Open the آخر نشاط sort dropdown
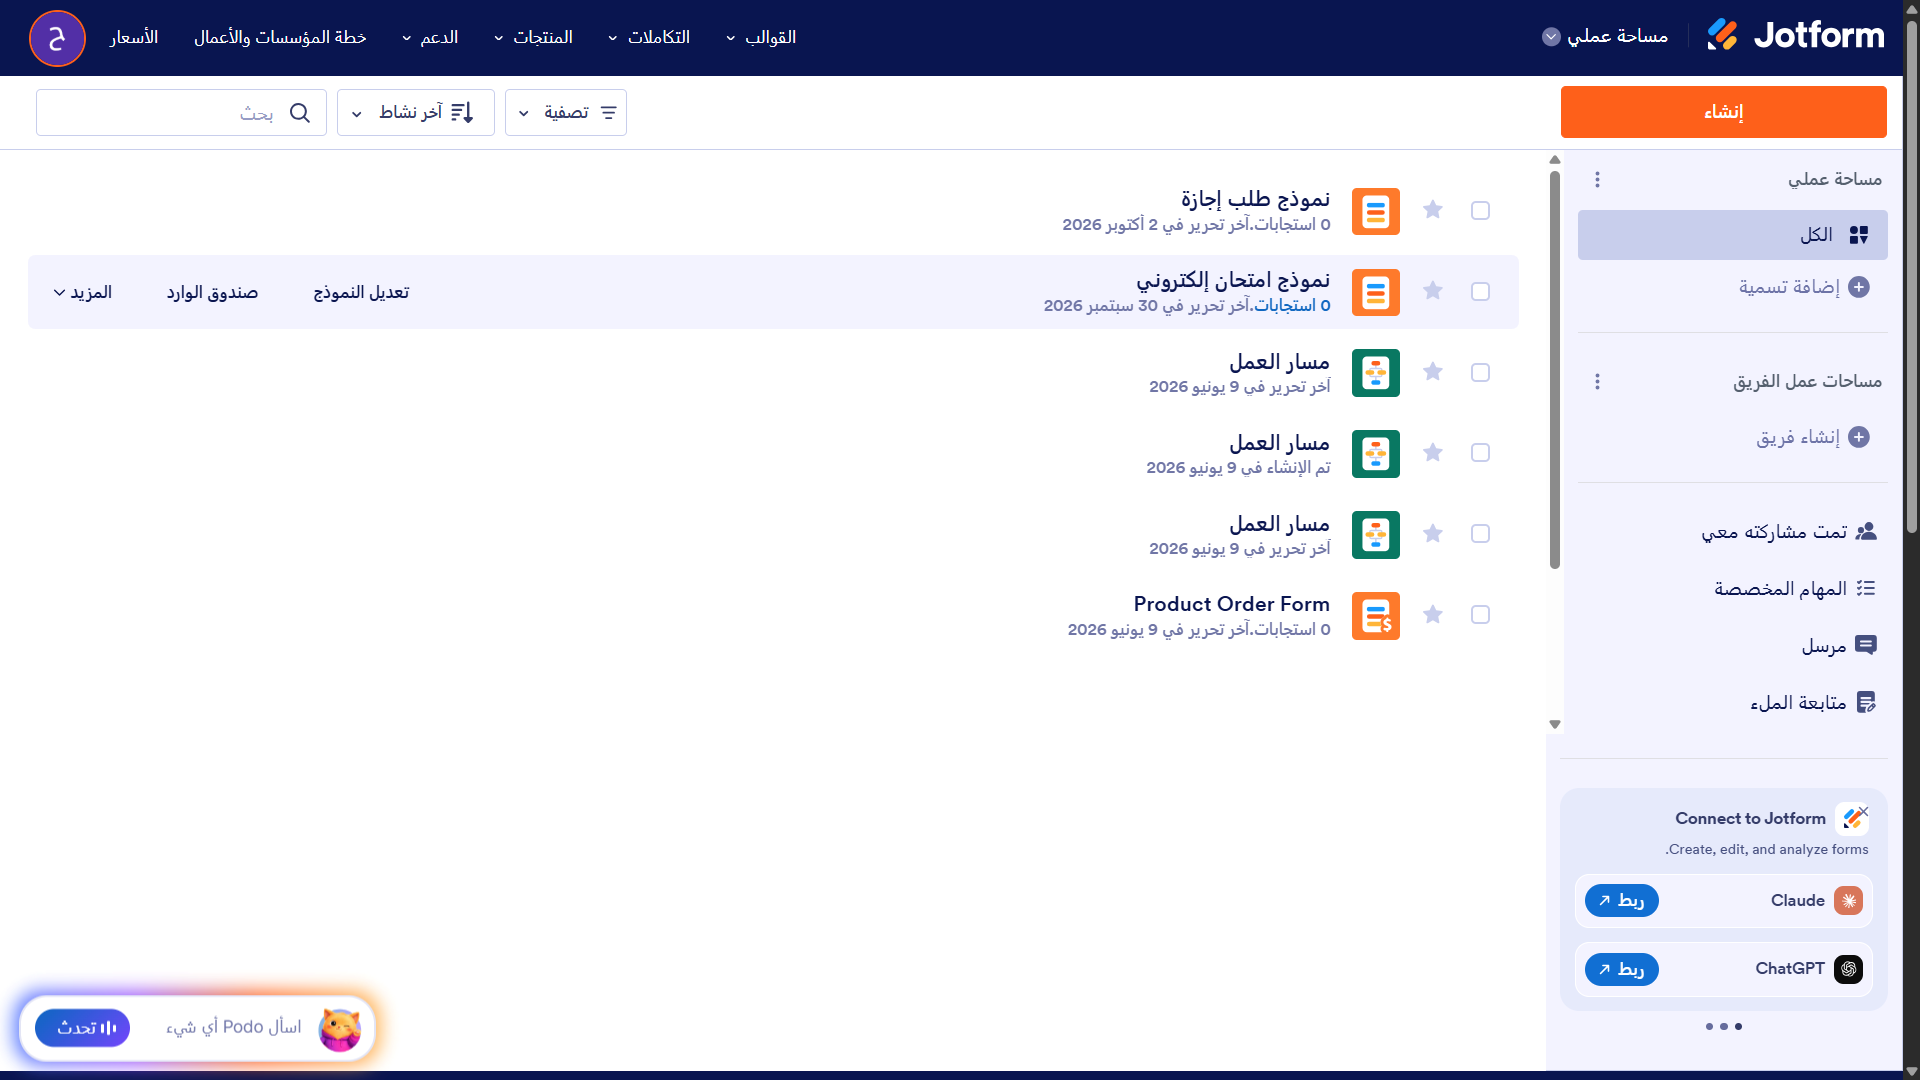The width and height of the screenshot is (1920, 1080). tap(416, 113)
